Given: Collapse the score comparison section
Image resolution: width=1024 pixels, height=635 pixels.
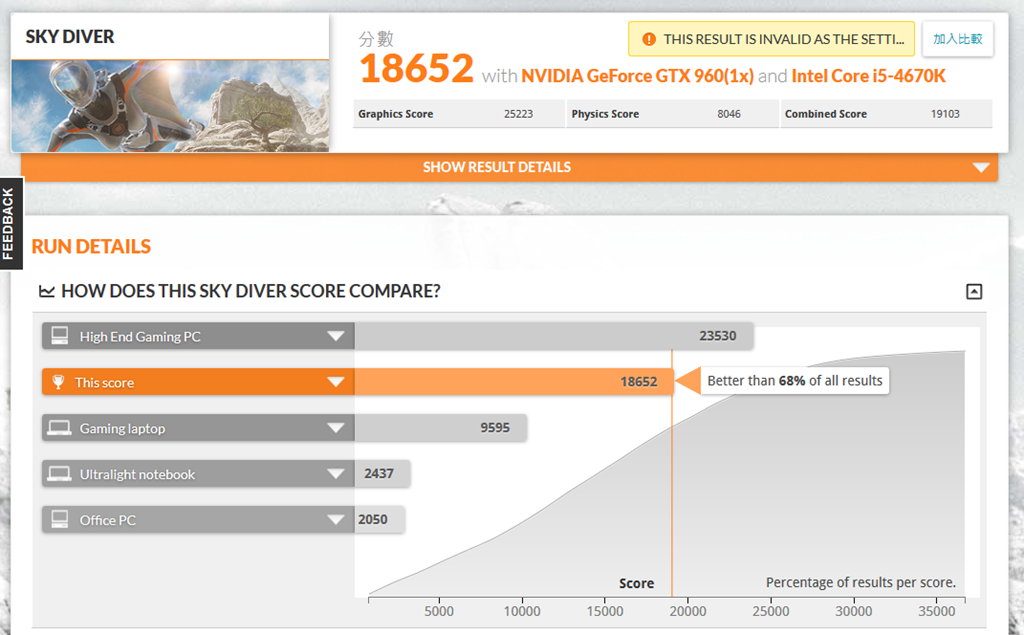Looking at the screenshot, I should click(974, 291).
